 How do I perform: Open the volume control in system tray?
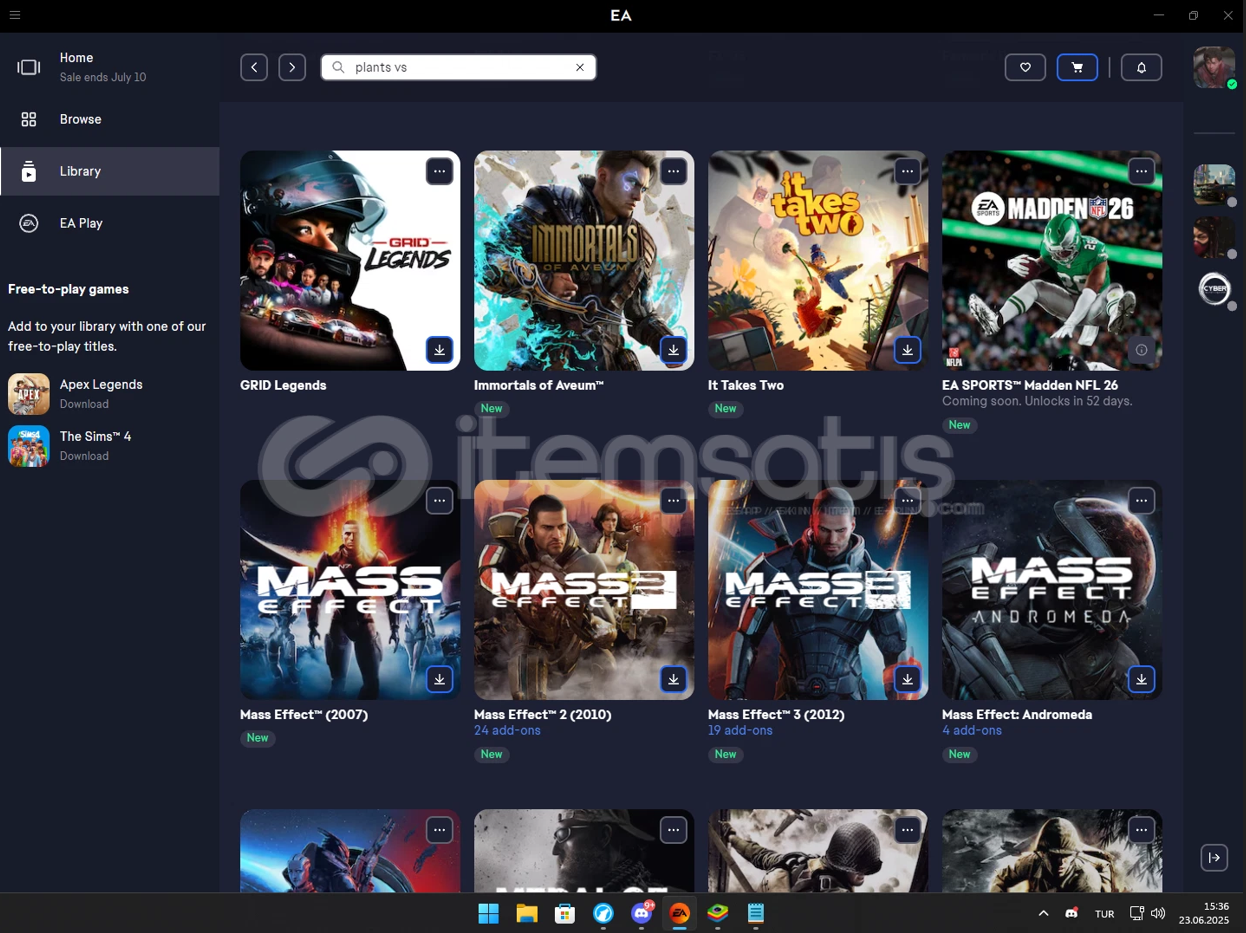[1158, 913]
